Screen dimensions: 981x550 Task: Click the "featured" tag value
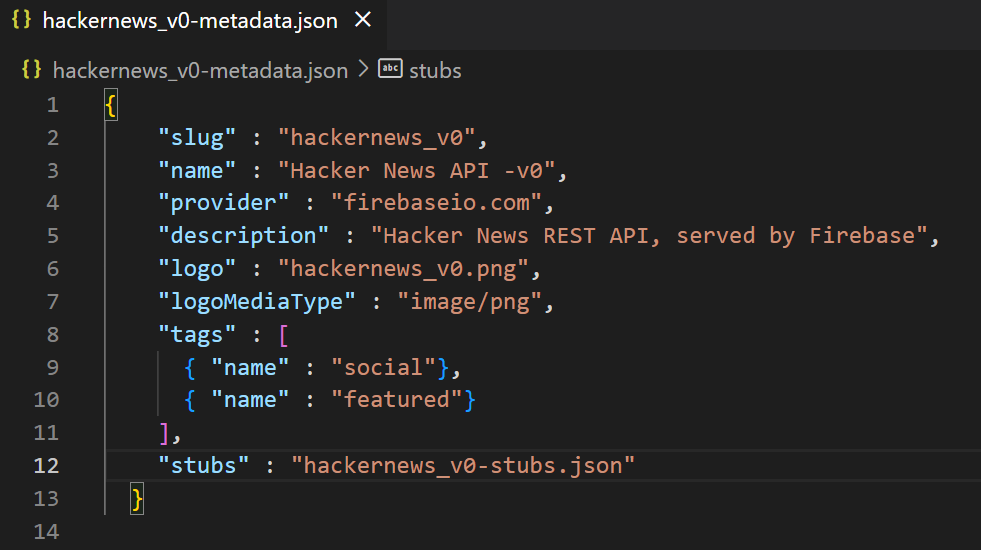coord(397,400)
